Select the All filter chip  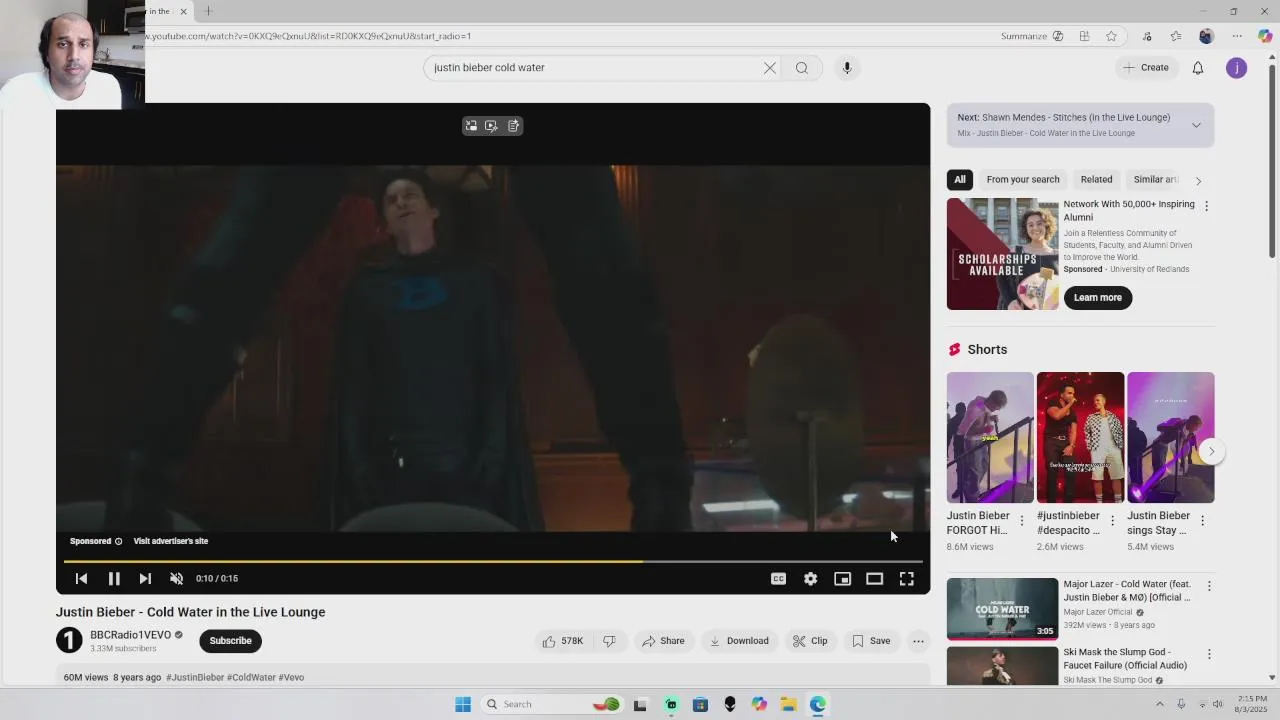click(x=960, y=180)
